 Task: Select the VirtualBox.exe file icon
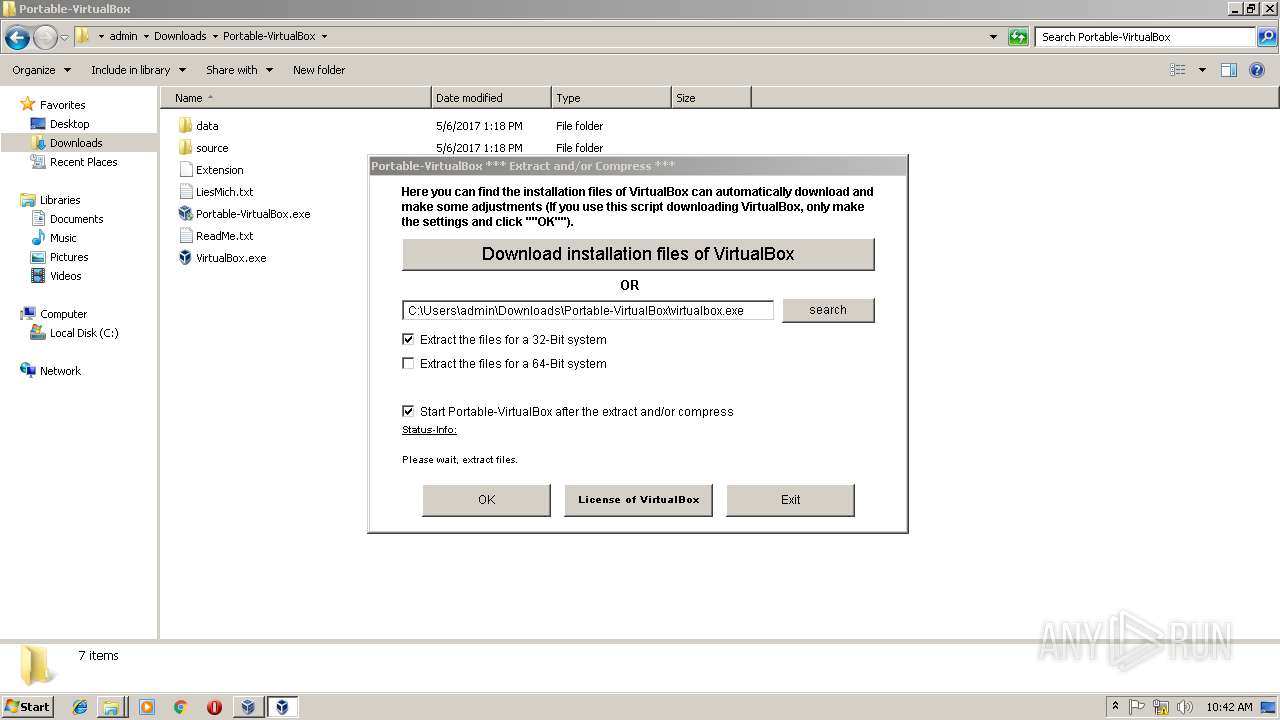[x=185, y=258]
